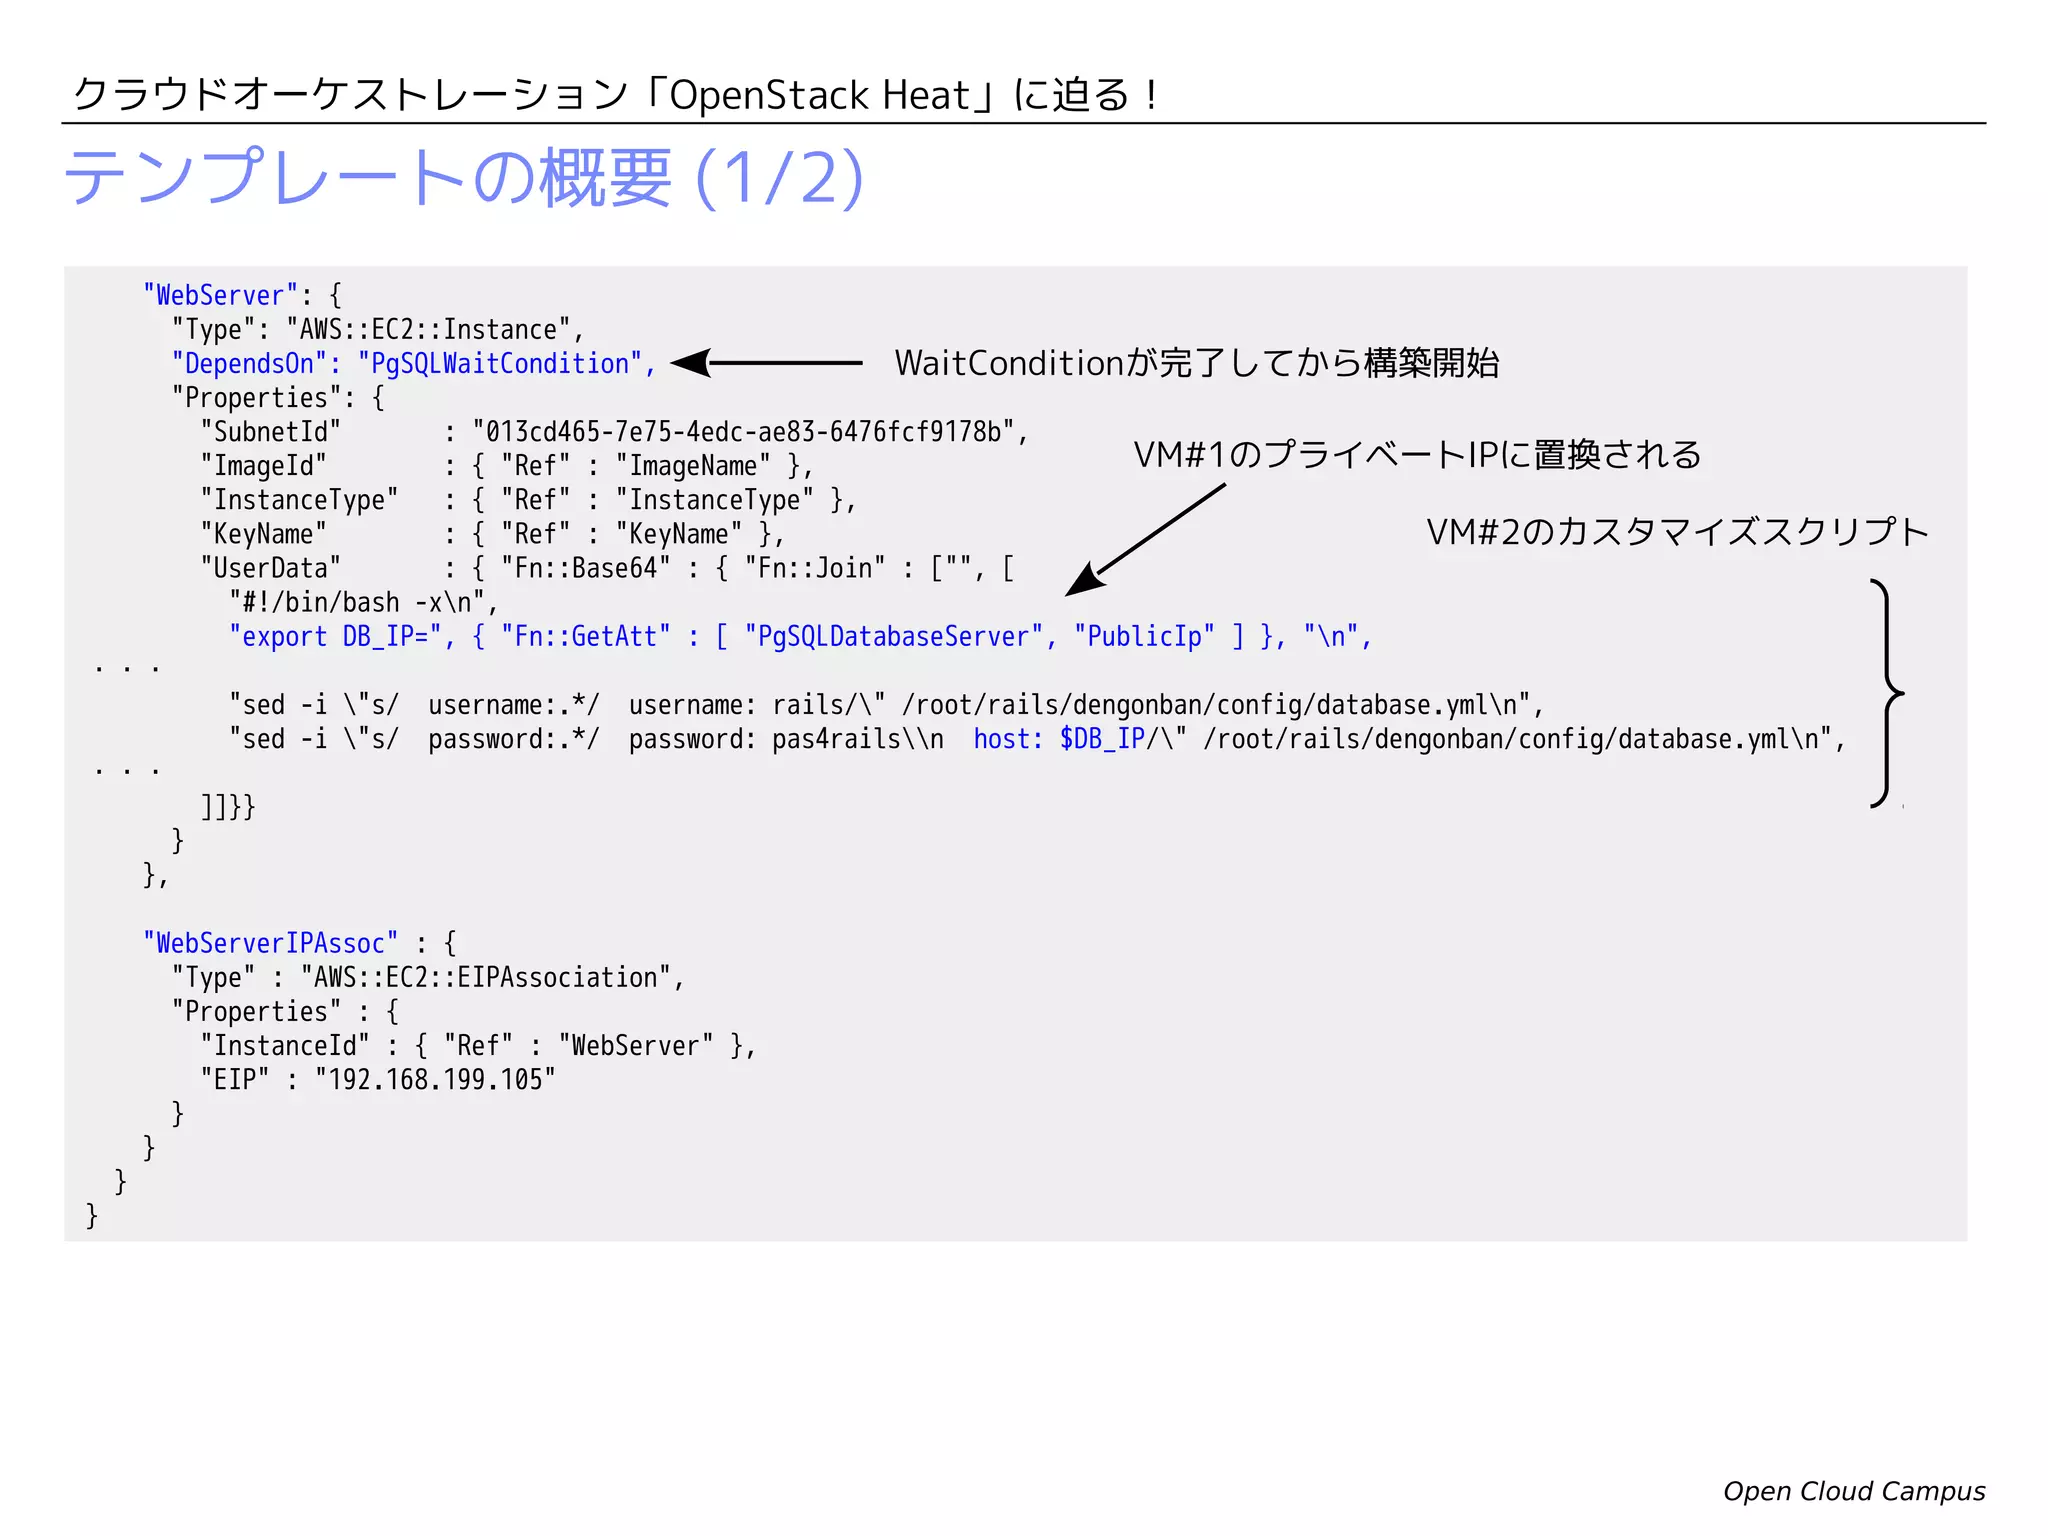The height and width of the screenshot is (1536, 2048).
Task: Click the header text mentioning OpenStack Heat
Action: (616, 95)
